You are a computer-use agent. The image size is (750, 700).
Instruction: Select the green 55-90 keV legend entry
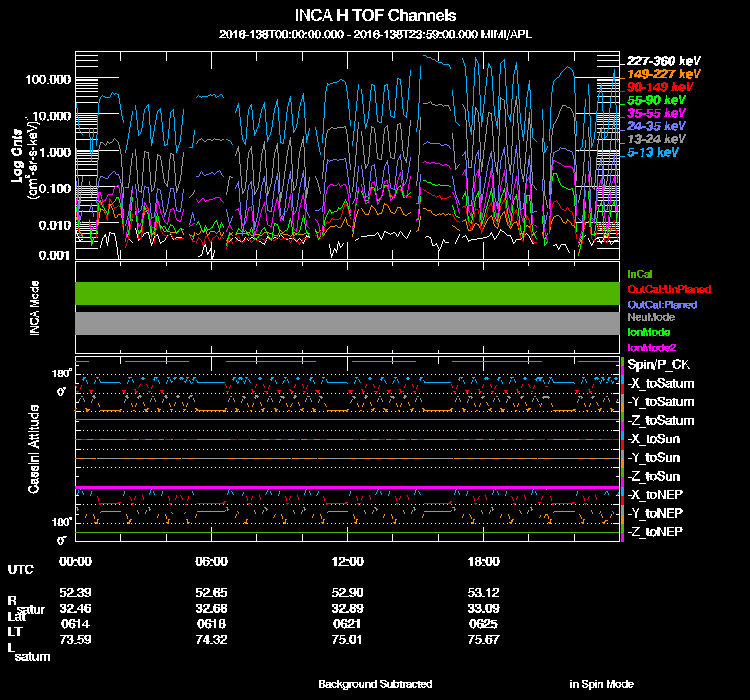(656, 100)
